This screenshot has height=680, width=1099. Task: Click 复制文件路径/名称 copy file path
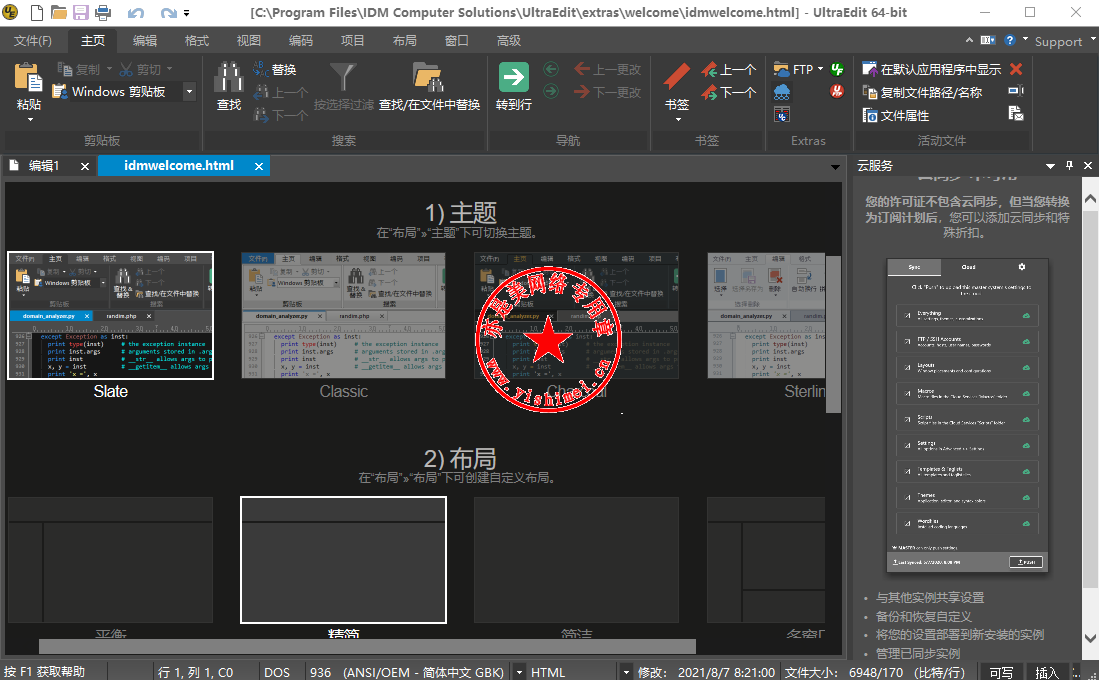coord(922,92)
